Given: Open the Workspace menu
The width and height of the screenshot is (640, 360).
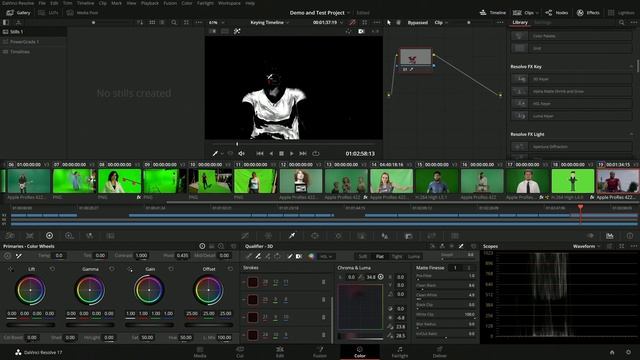Looking at the screenshot, I should click(229, 3).
